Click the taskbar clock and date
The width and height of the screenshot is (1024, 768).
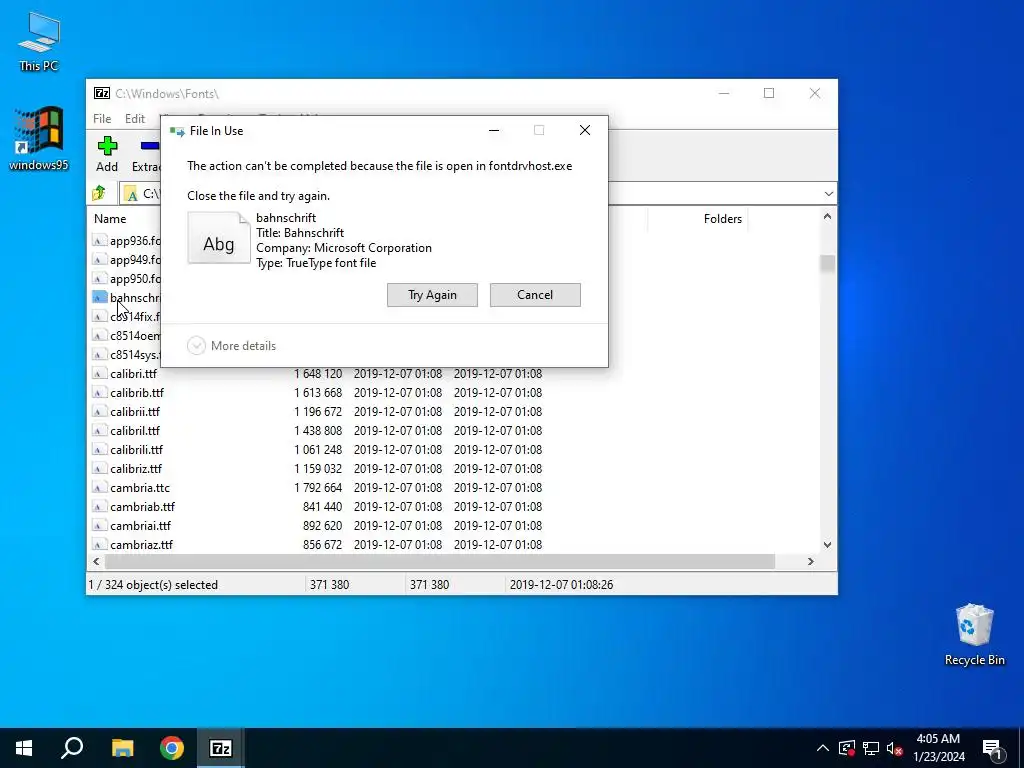(x=939, y=748)
